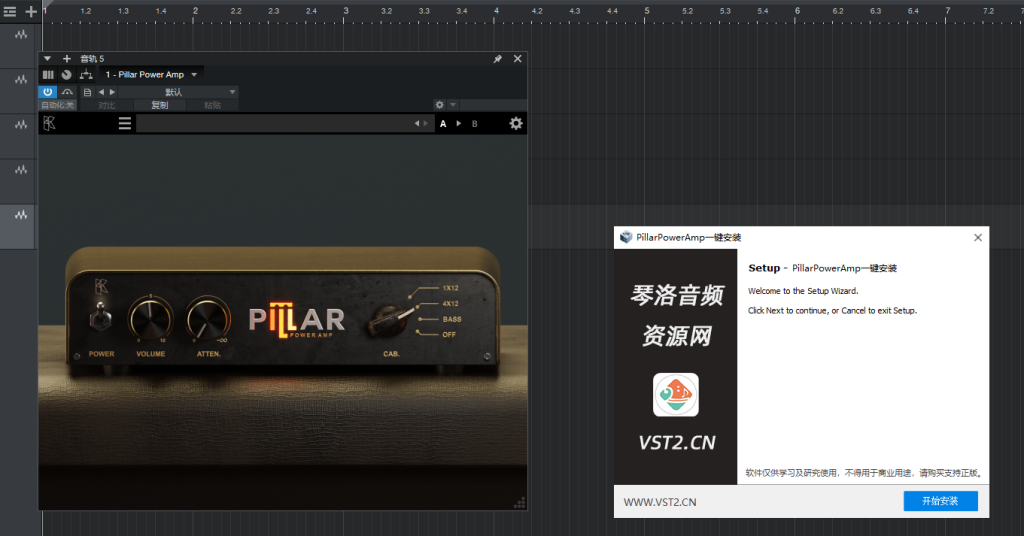Select the second track's waveform icon

[21, 80]
